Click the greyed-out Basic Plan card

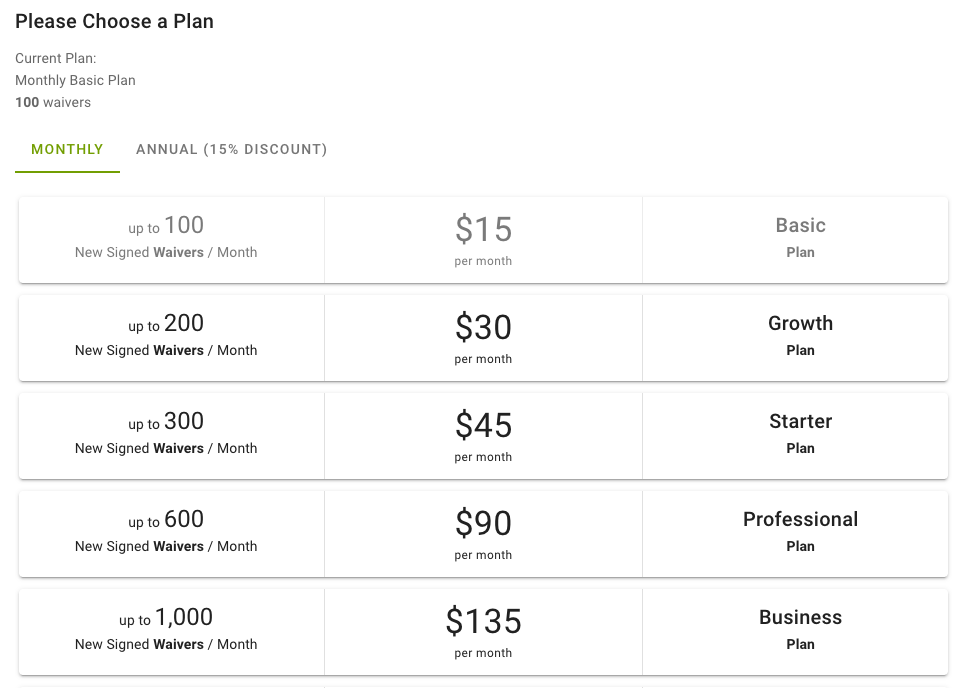coord(483,240)
